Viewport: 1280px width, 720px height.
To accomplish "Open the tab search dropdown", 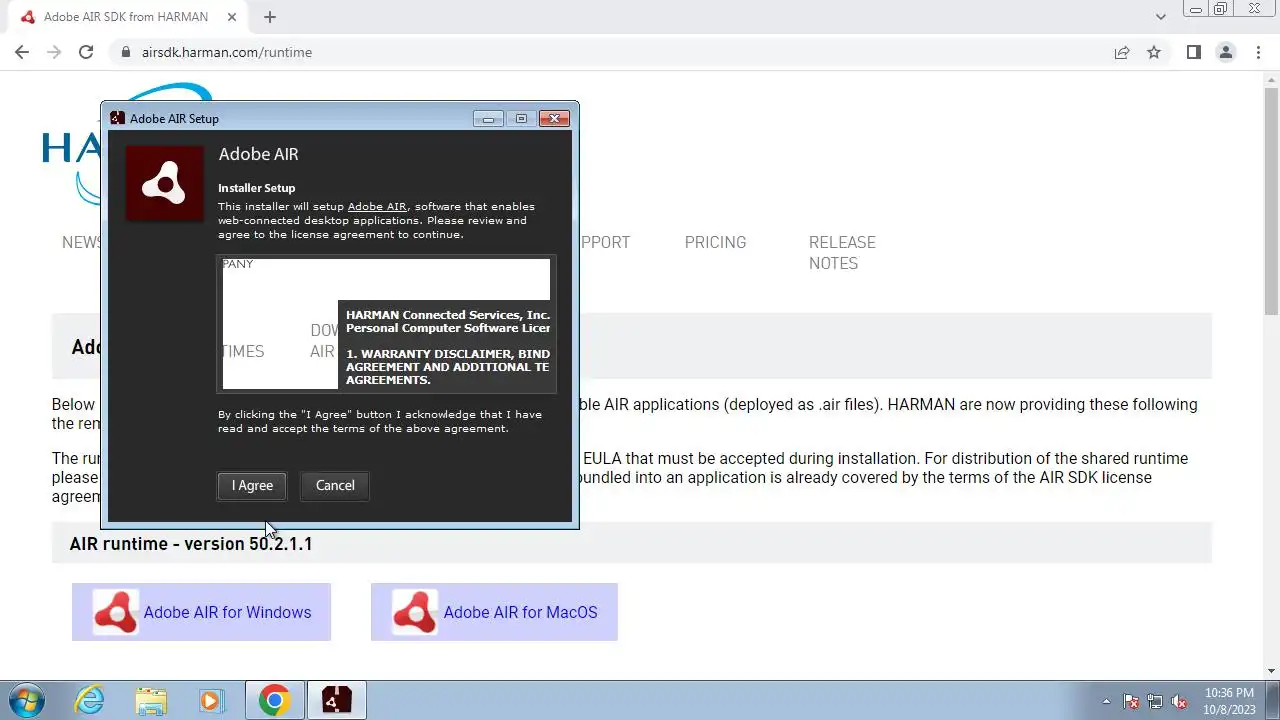I will 1160,17.
